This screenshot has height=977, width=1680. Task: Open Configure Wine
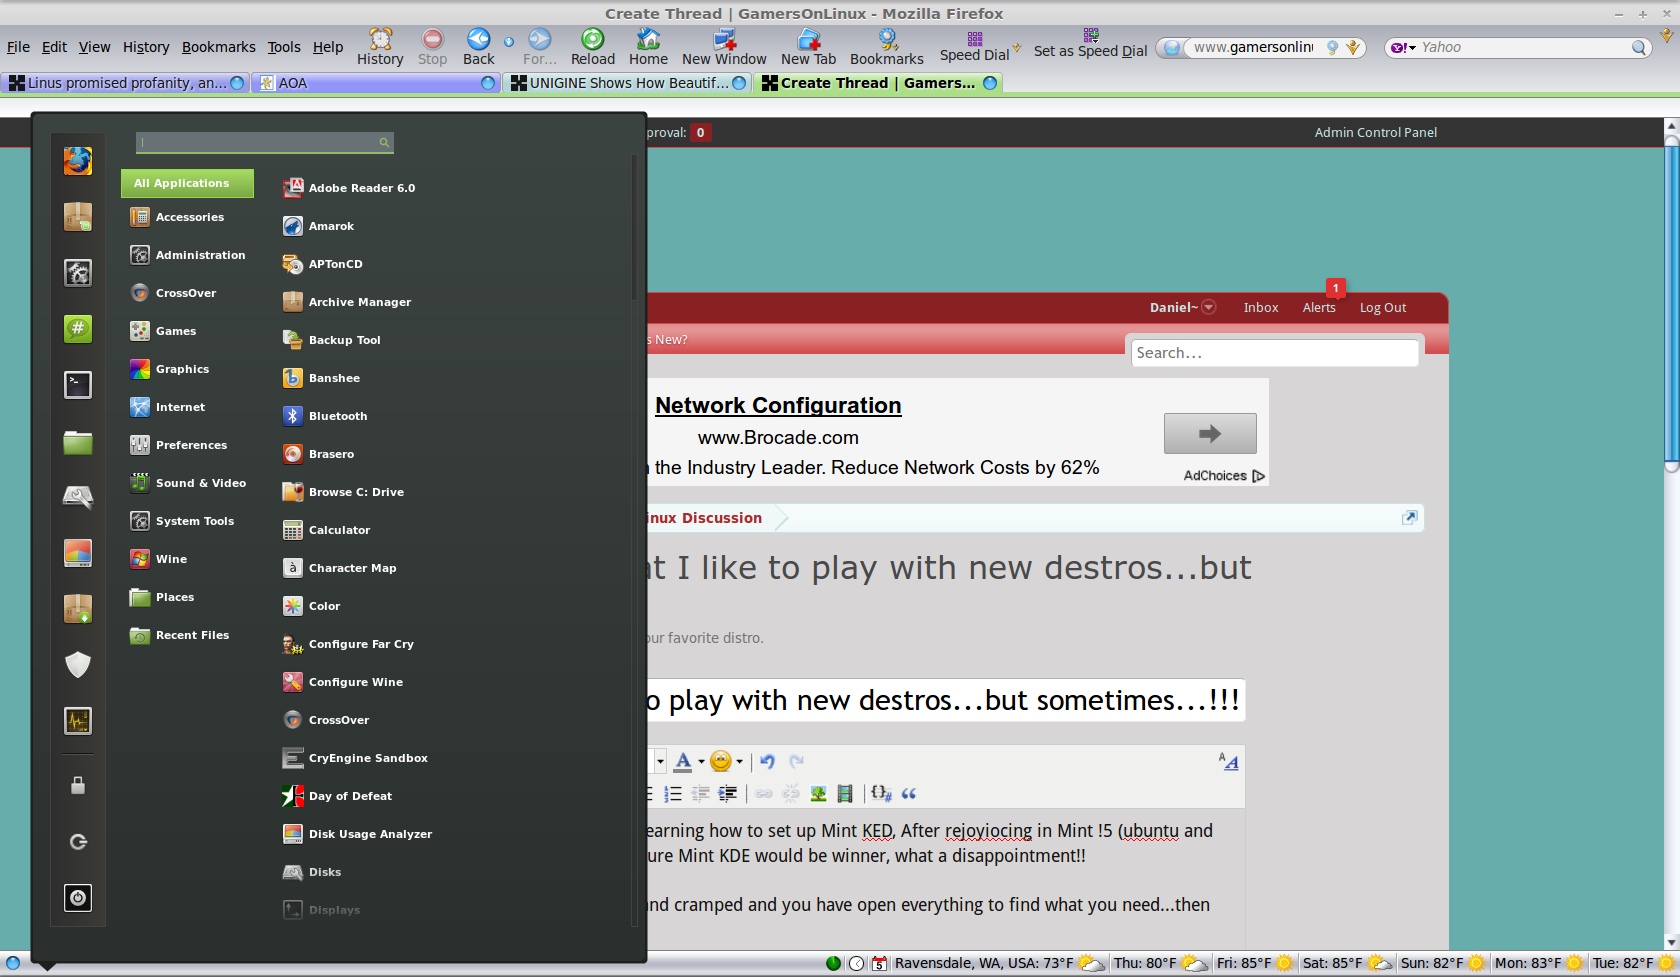(343, 682)
